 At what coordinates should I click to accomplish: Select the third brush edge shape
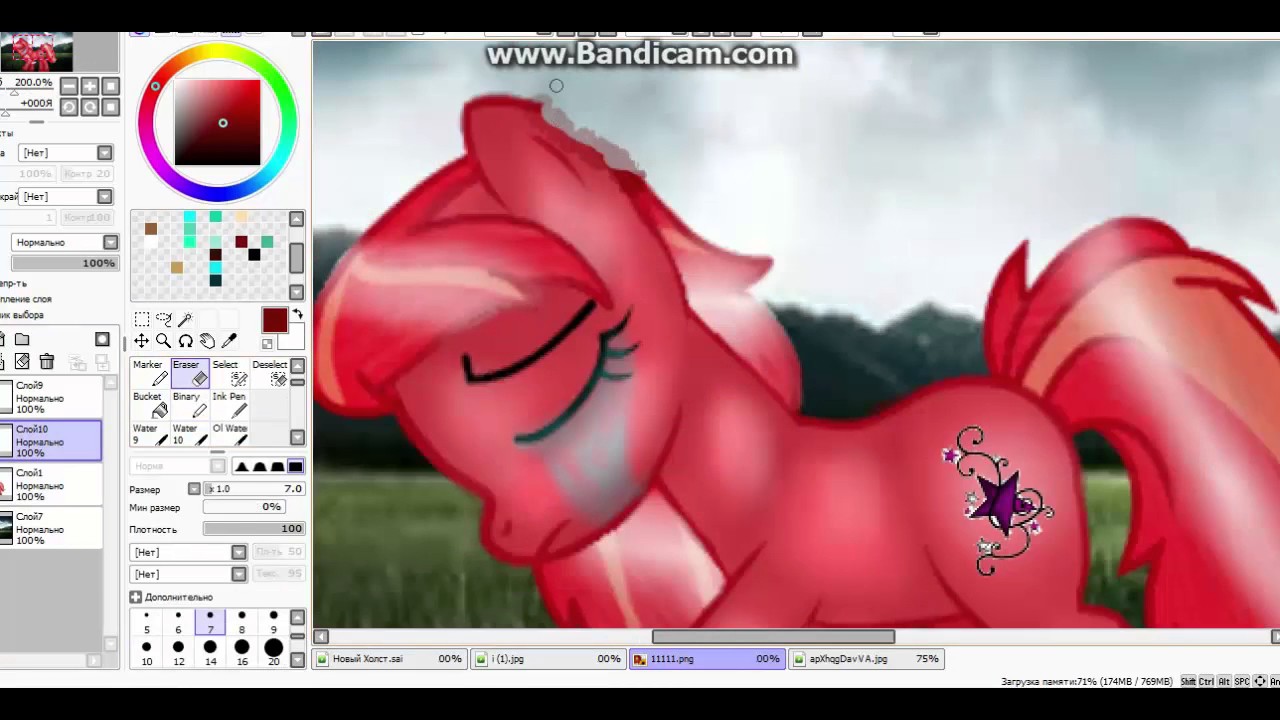pos(277,466)
